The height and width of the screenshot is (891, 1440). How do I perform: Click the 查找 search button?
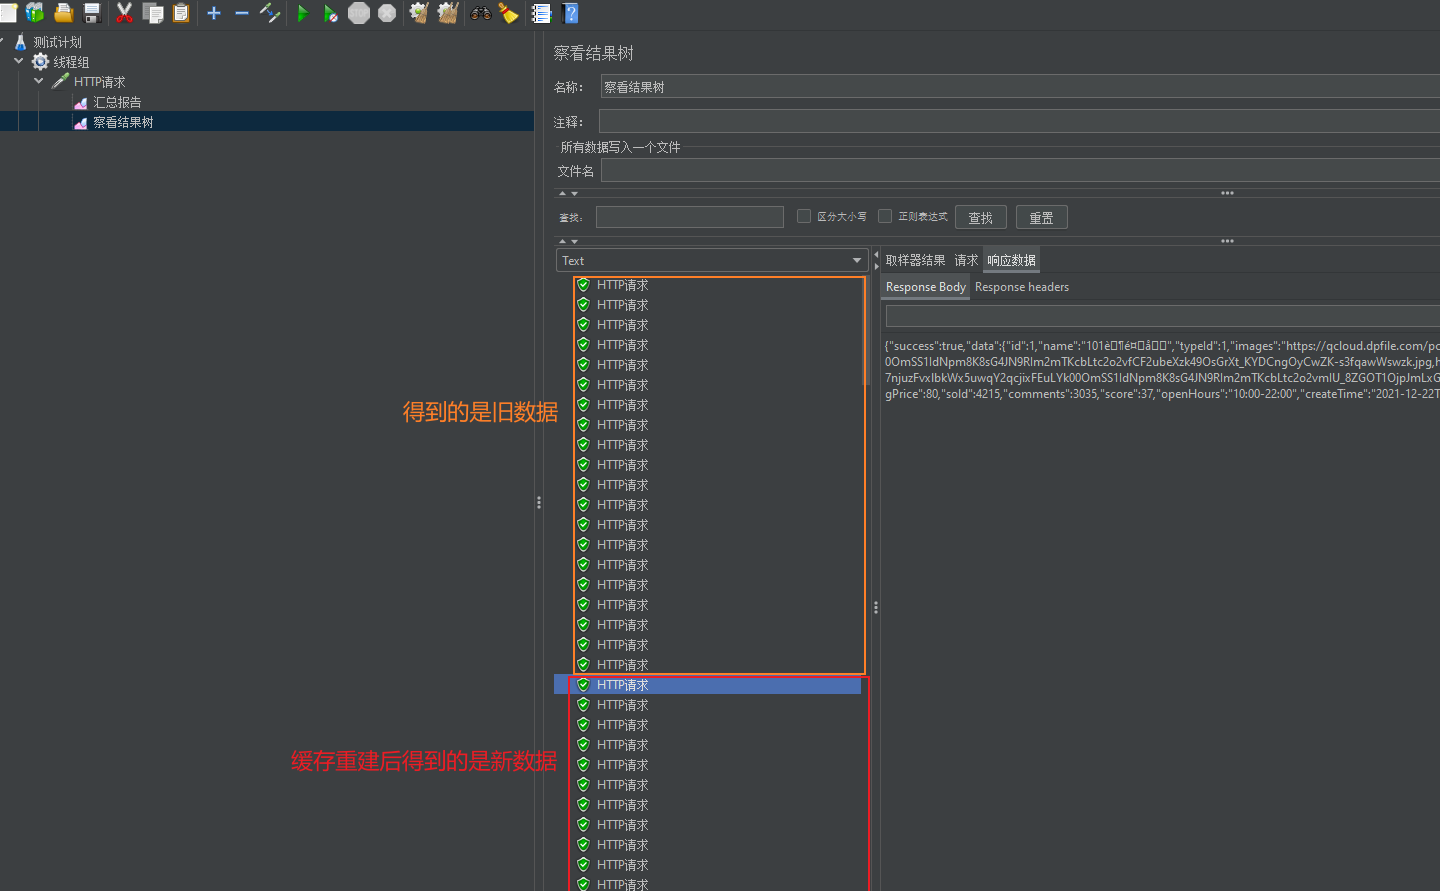pyautogui.click(x=981, y=217)
